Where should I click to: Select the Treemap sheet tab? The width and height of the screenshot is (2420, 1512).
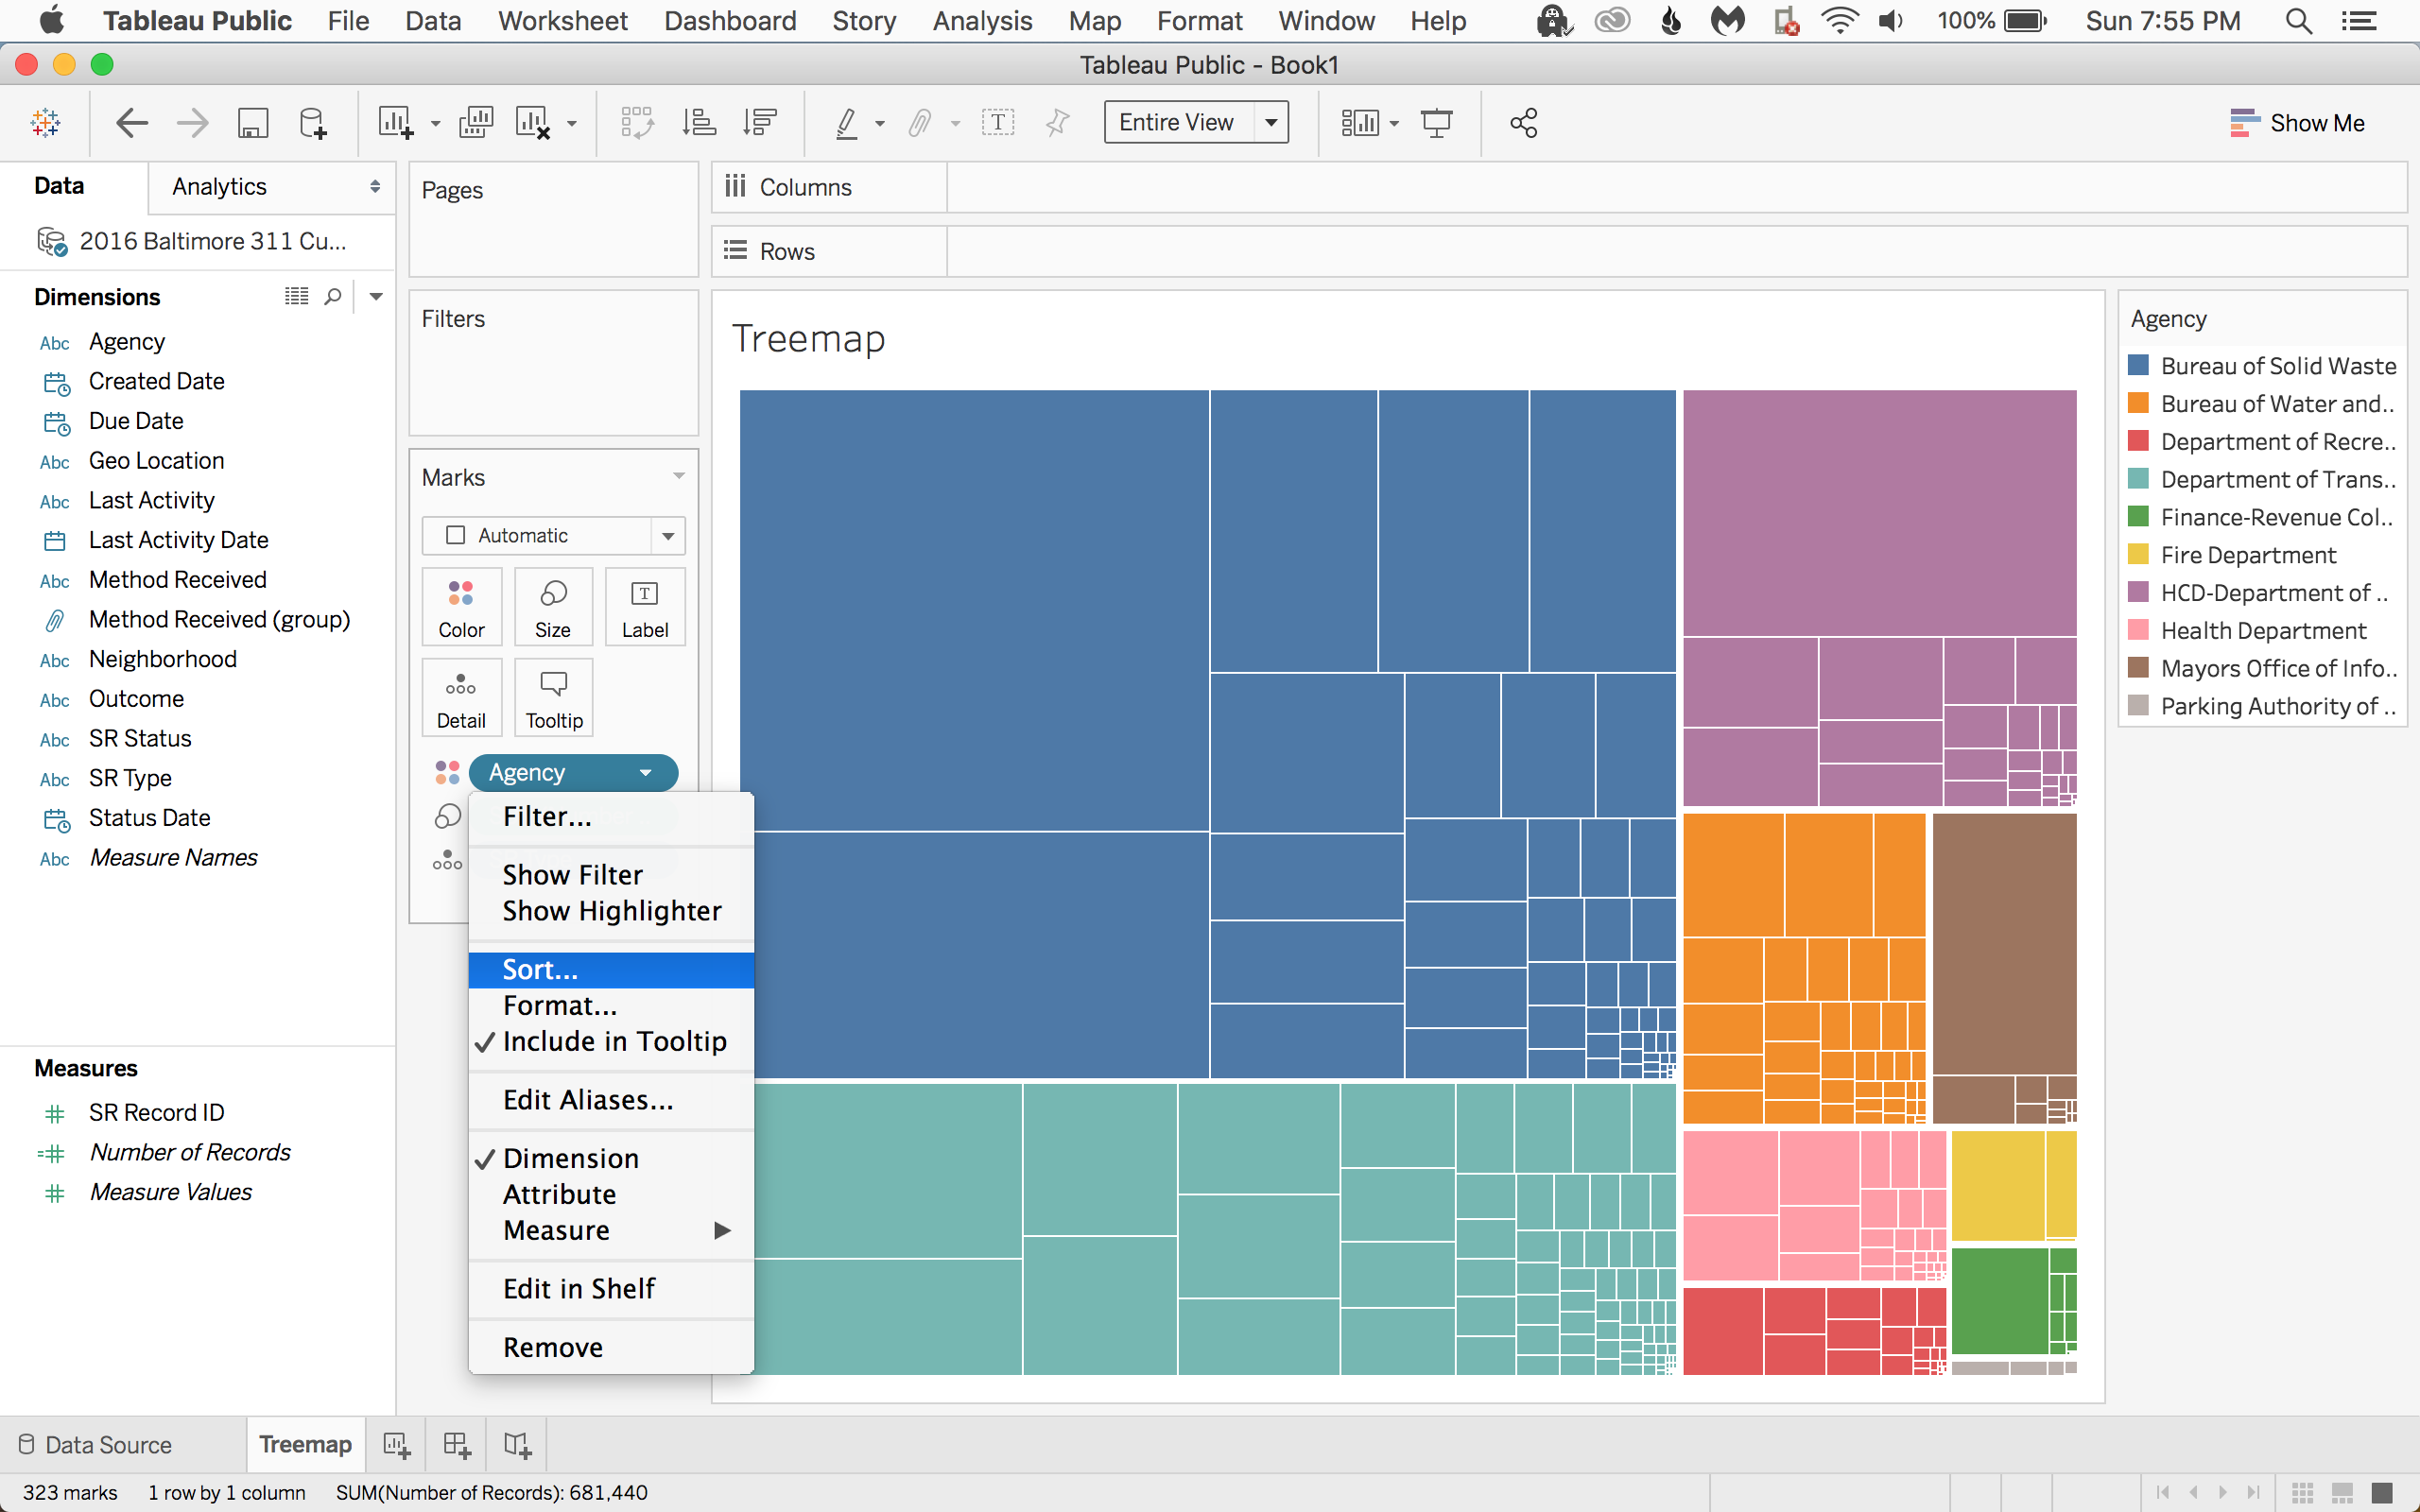tap(305, 1445)
